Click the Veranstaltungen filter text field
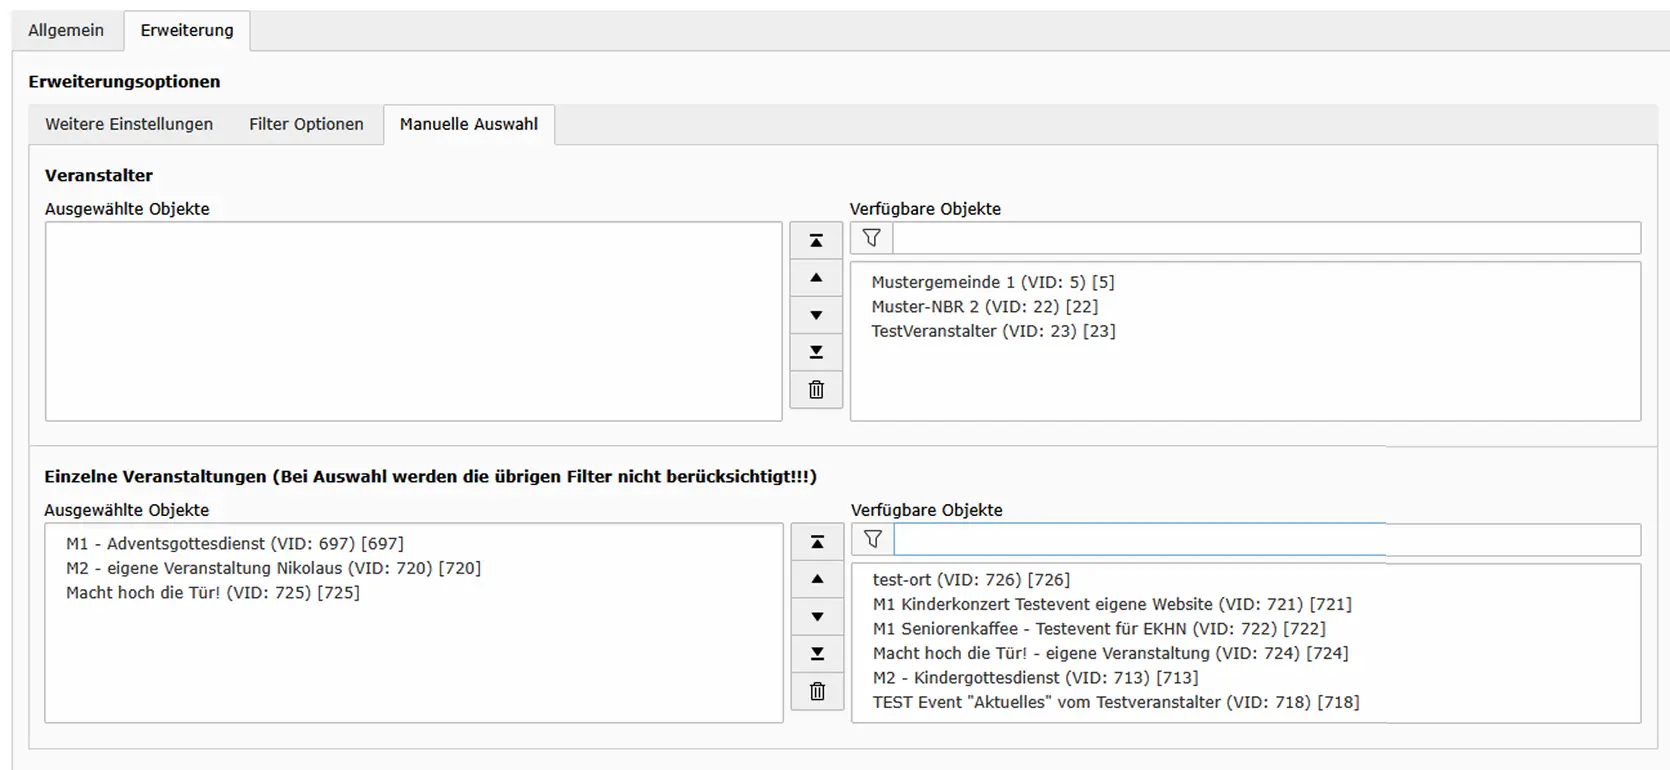 coord(1265,540)
